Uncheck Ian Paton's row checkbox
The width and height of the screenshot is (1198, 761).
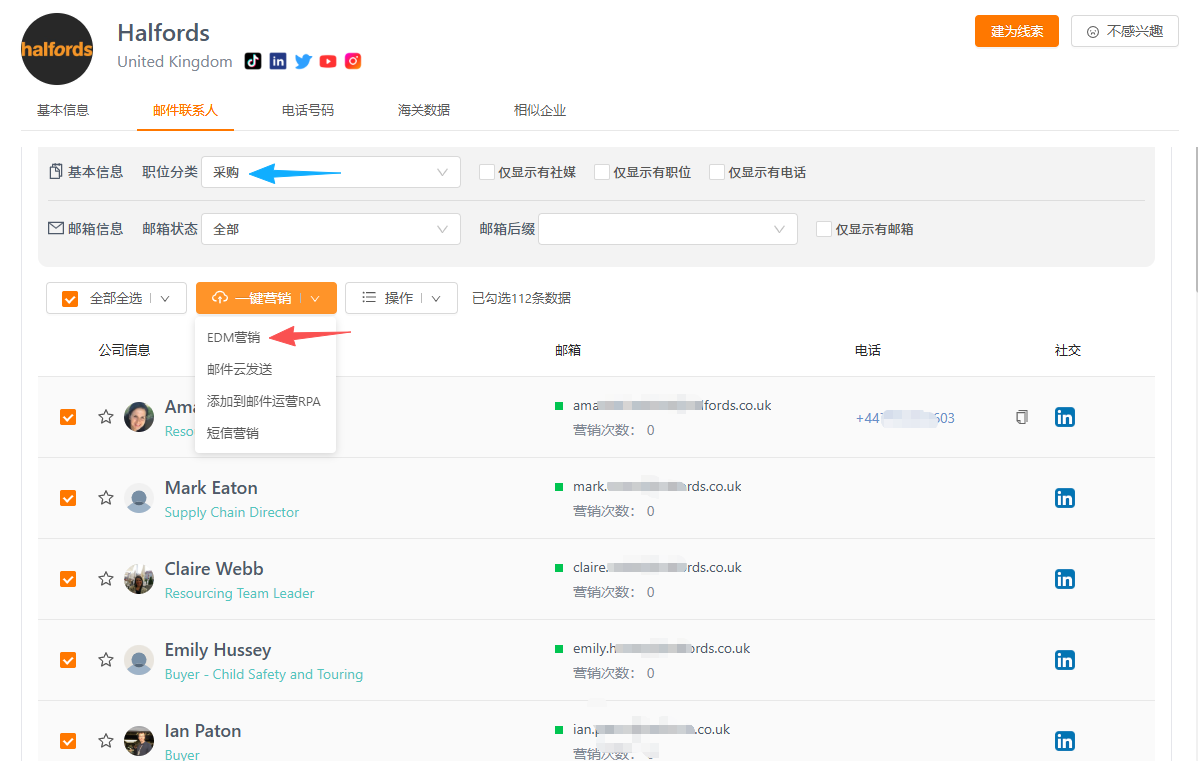pos(68,741)
